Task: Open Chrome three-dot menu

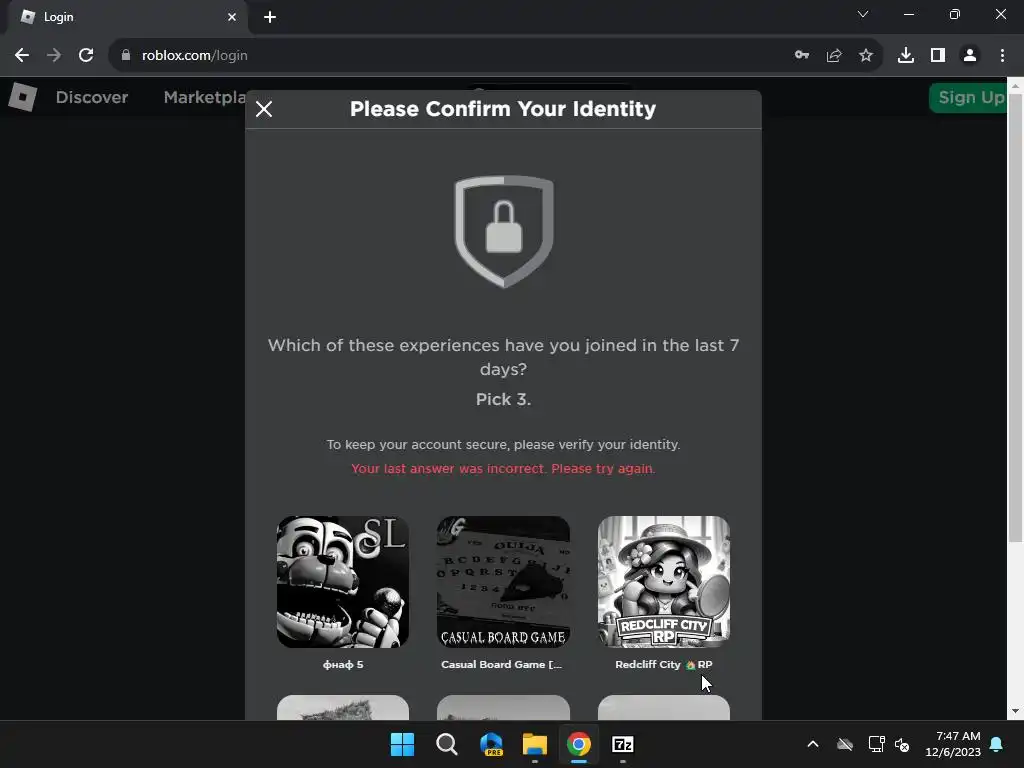Action: (1002, 56)
